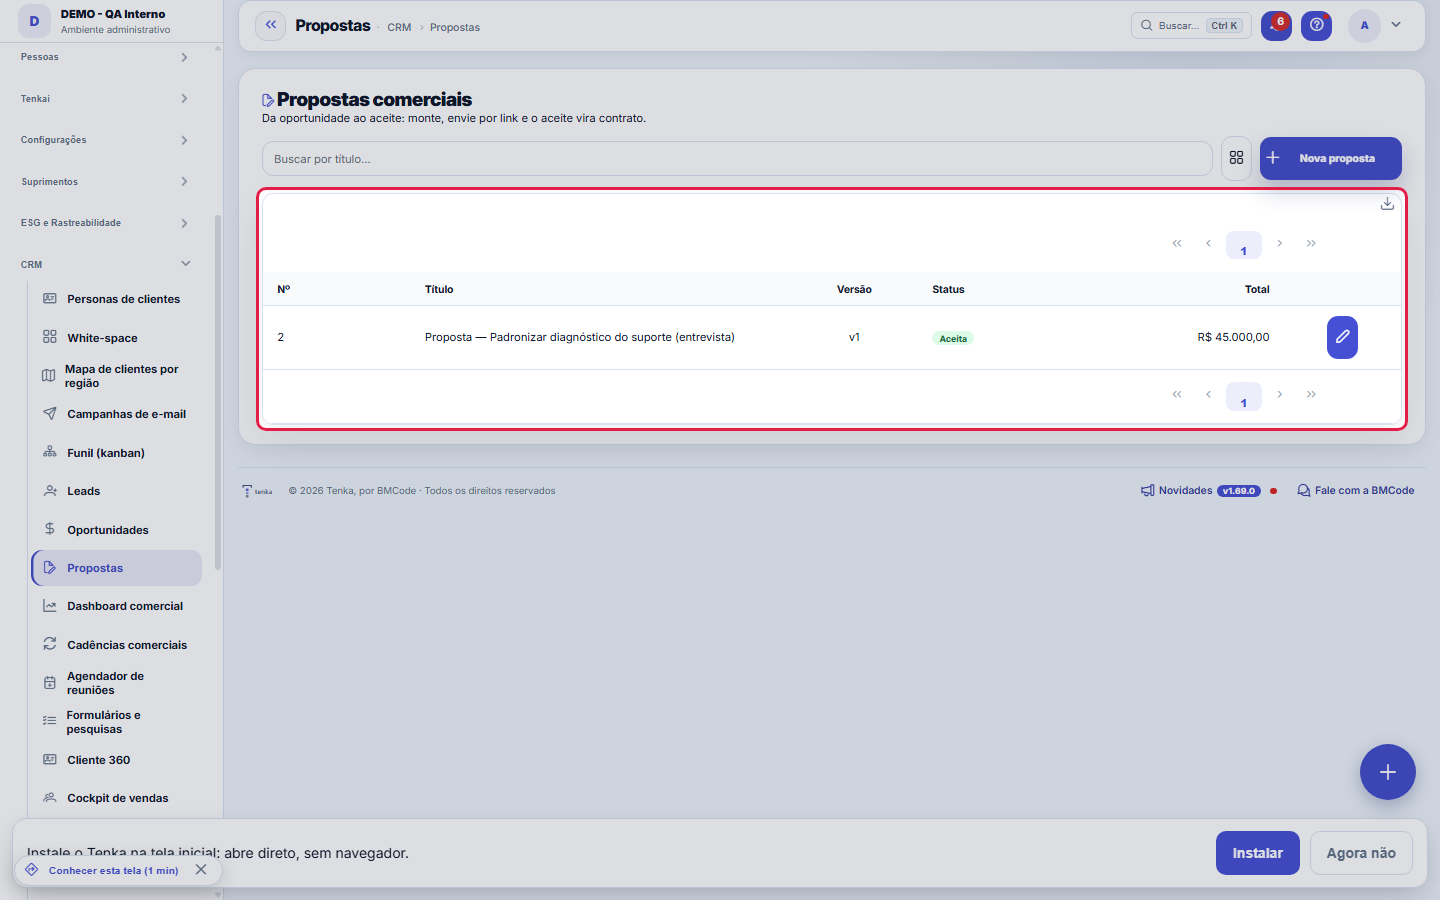Viewport: 1440px width, 900px height.
Task: Open Personas de clientes menu item
Action: click(117, 299)
